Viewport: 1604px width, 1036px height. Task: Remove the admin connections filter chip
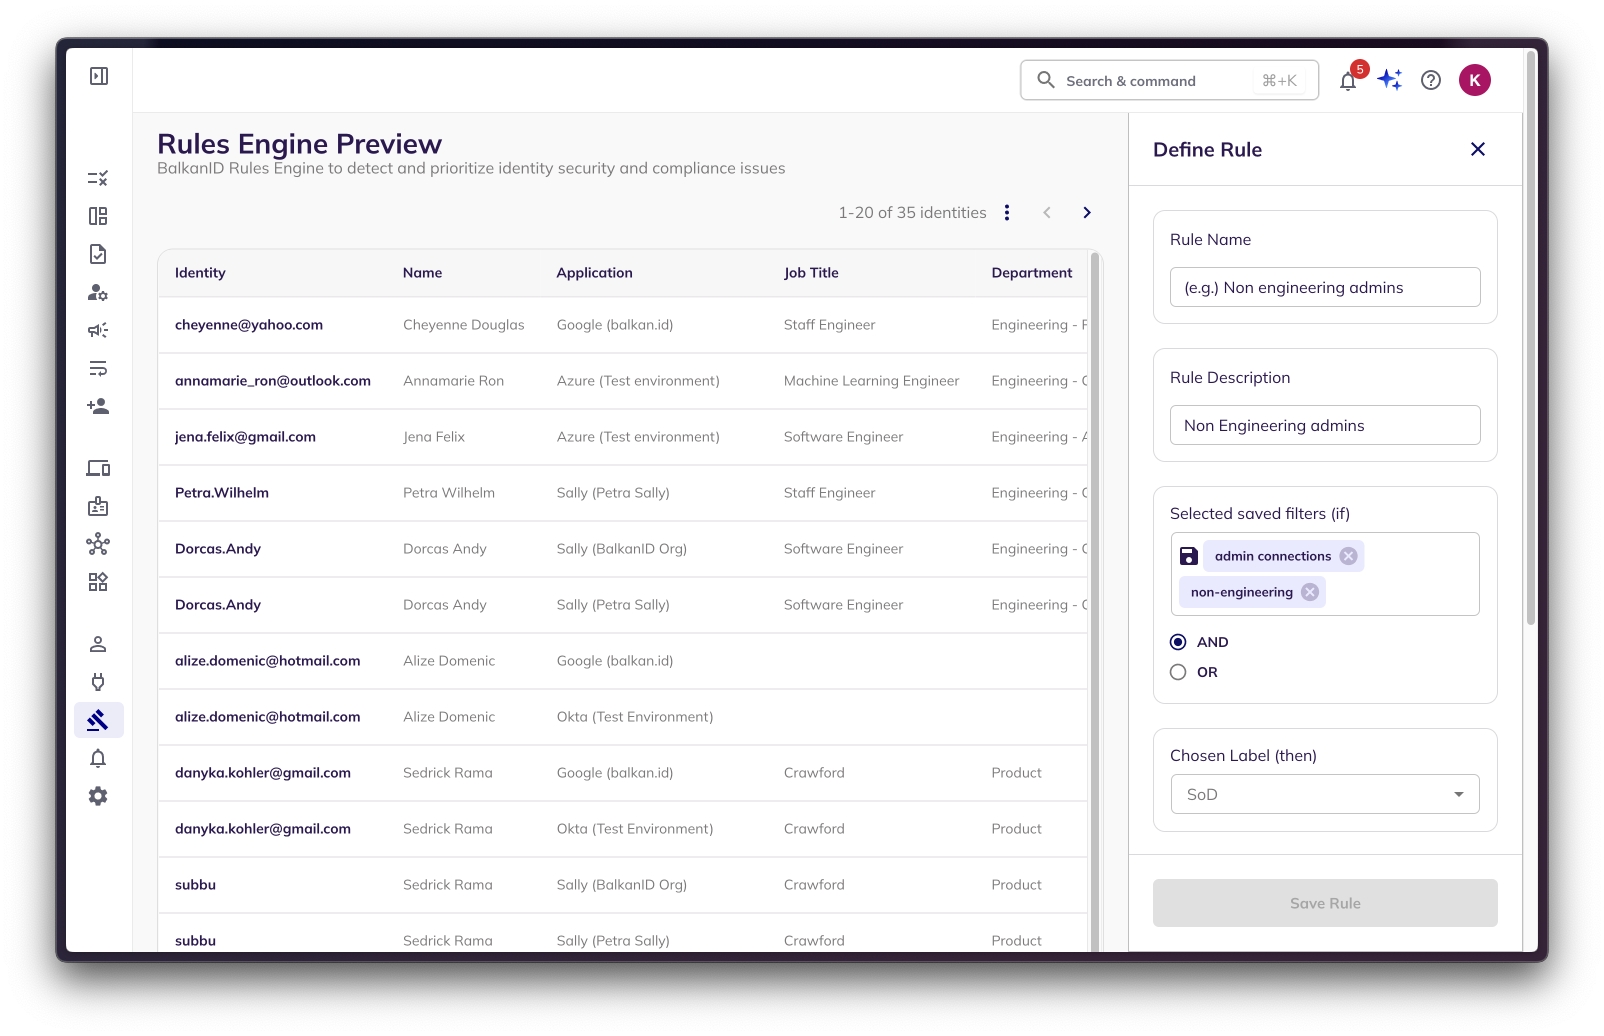(x=1349, y=556)
